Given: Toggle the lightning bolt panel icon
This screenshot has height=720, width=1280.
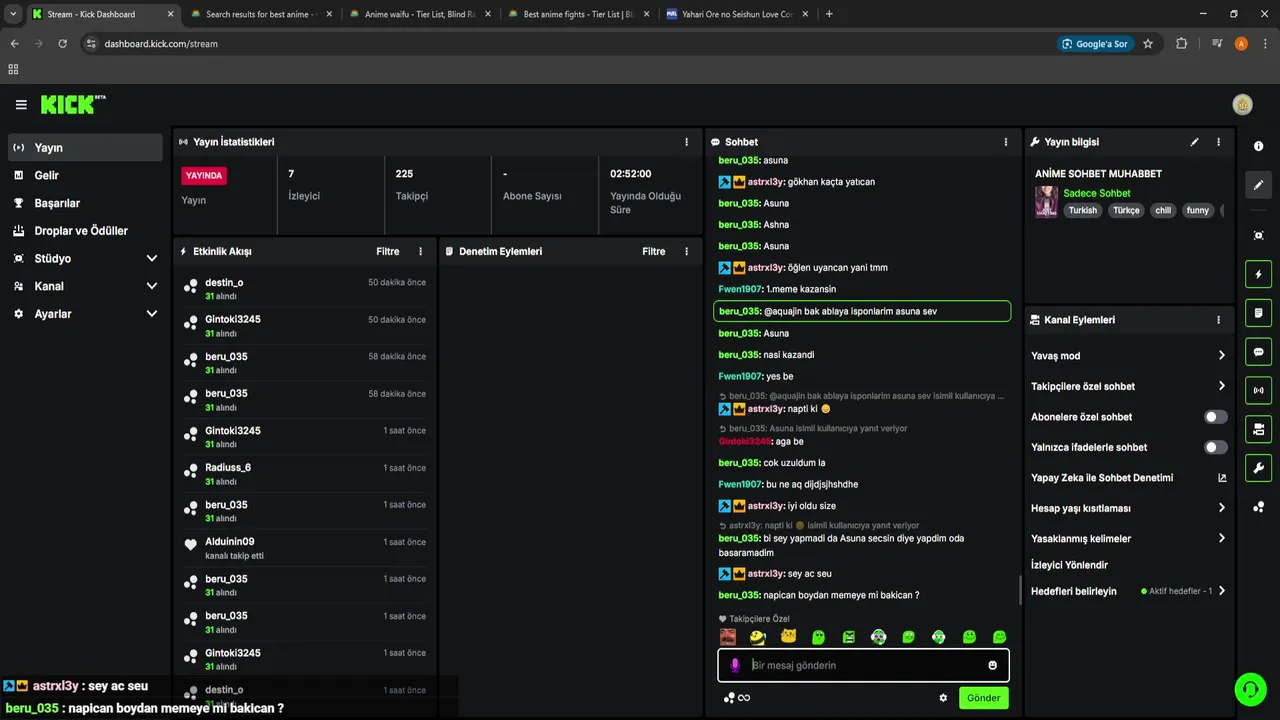Looking at the screenshot, I should tap(1258, 274).
